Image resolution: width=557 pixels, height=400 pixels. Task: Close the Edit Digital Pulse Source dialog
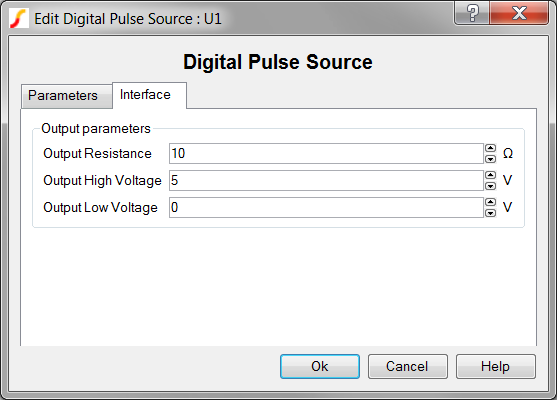[x=519, y=13]
